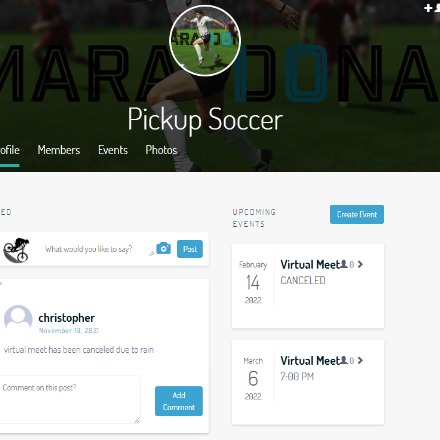Open christopher's profile name link
Screen dimensions: 440x440
(67, 318)
